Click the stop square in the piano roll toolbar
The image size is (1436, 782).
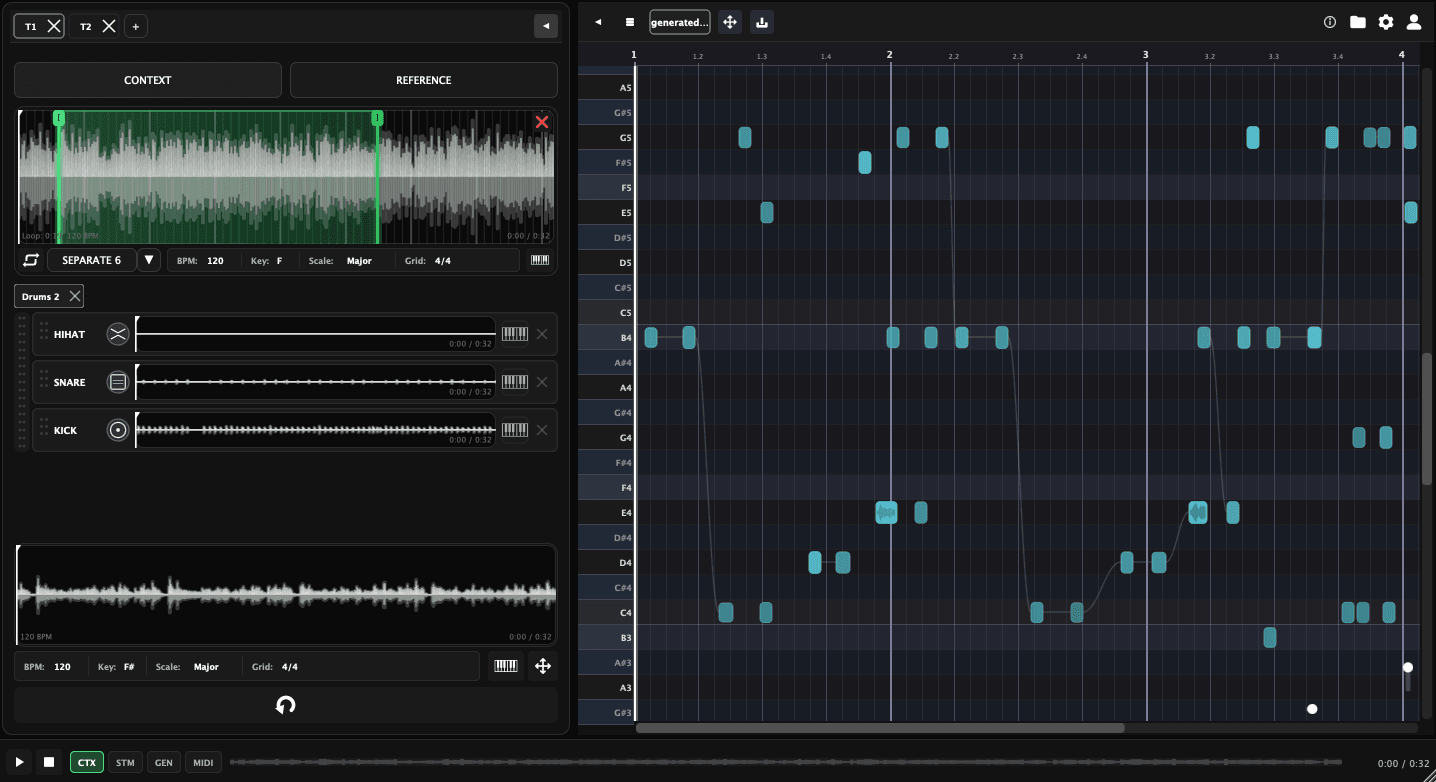point(630,22)
